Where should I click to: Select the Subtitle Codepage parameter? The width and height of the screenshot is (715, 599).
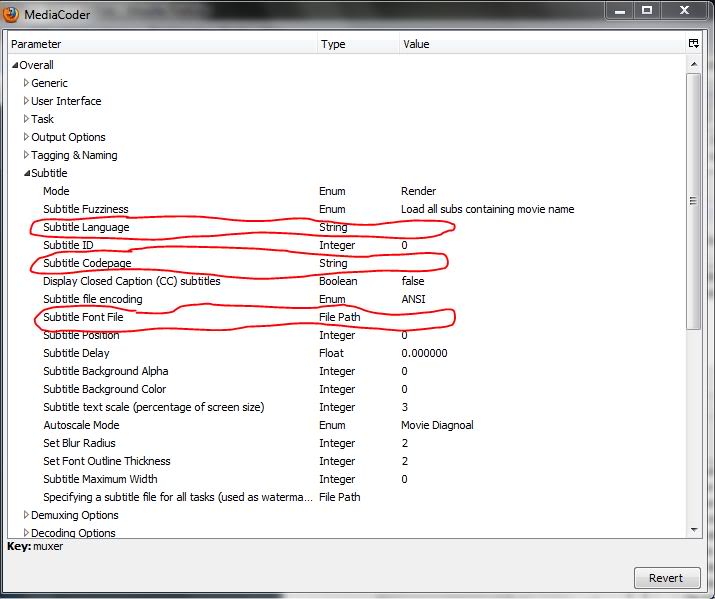tap(87, 263)
